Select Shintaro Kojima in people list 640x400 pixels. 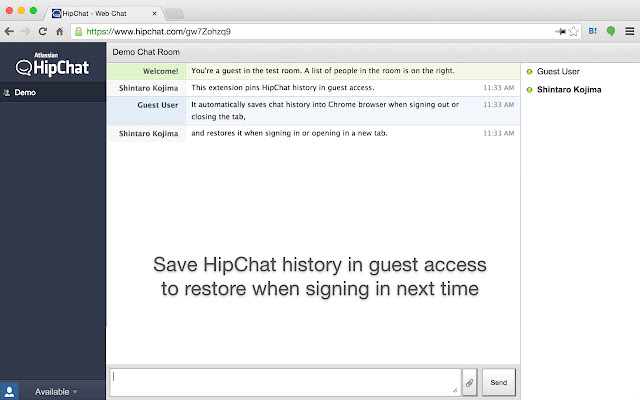(569, 90)
